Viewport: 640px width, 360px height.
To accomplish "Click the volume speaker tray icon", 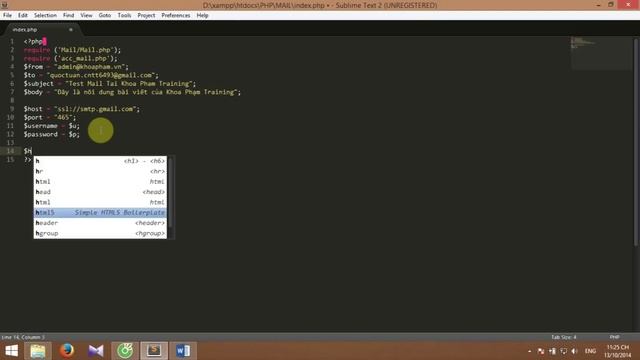I will coord(574,351).
